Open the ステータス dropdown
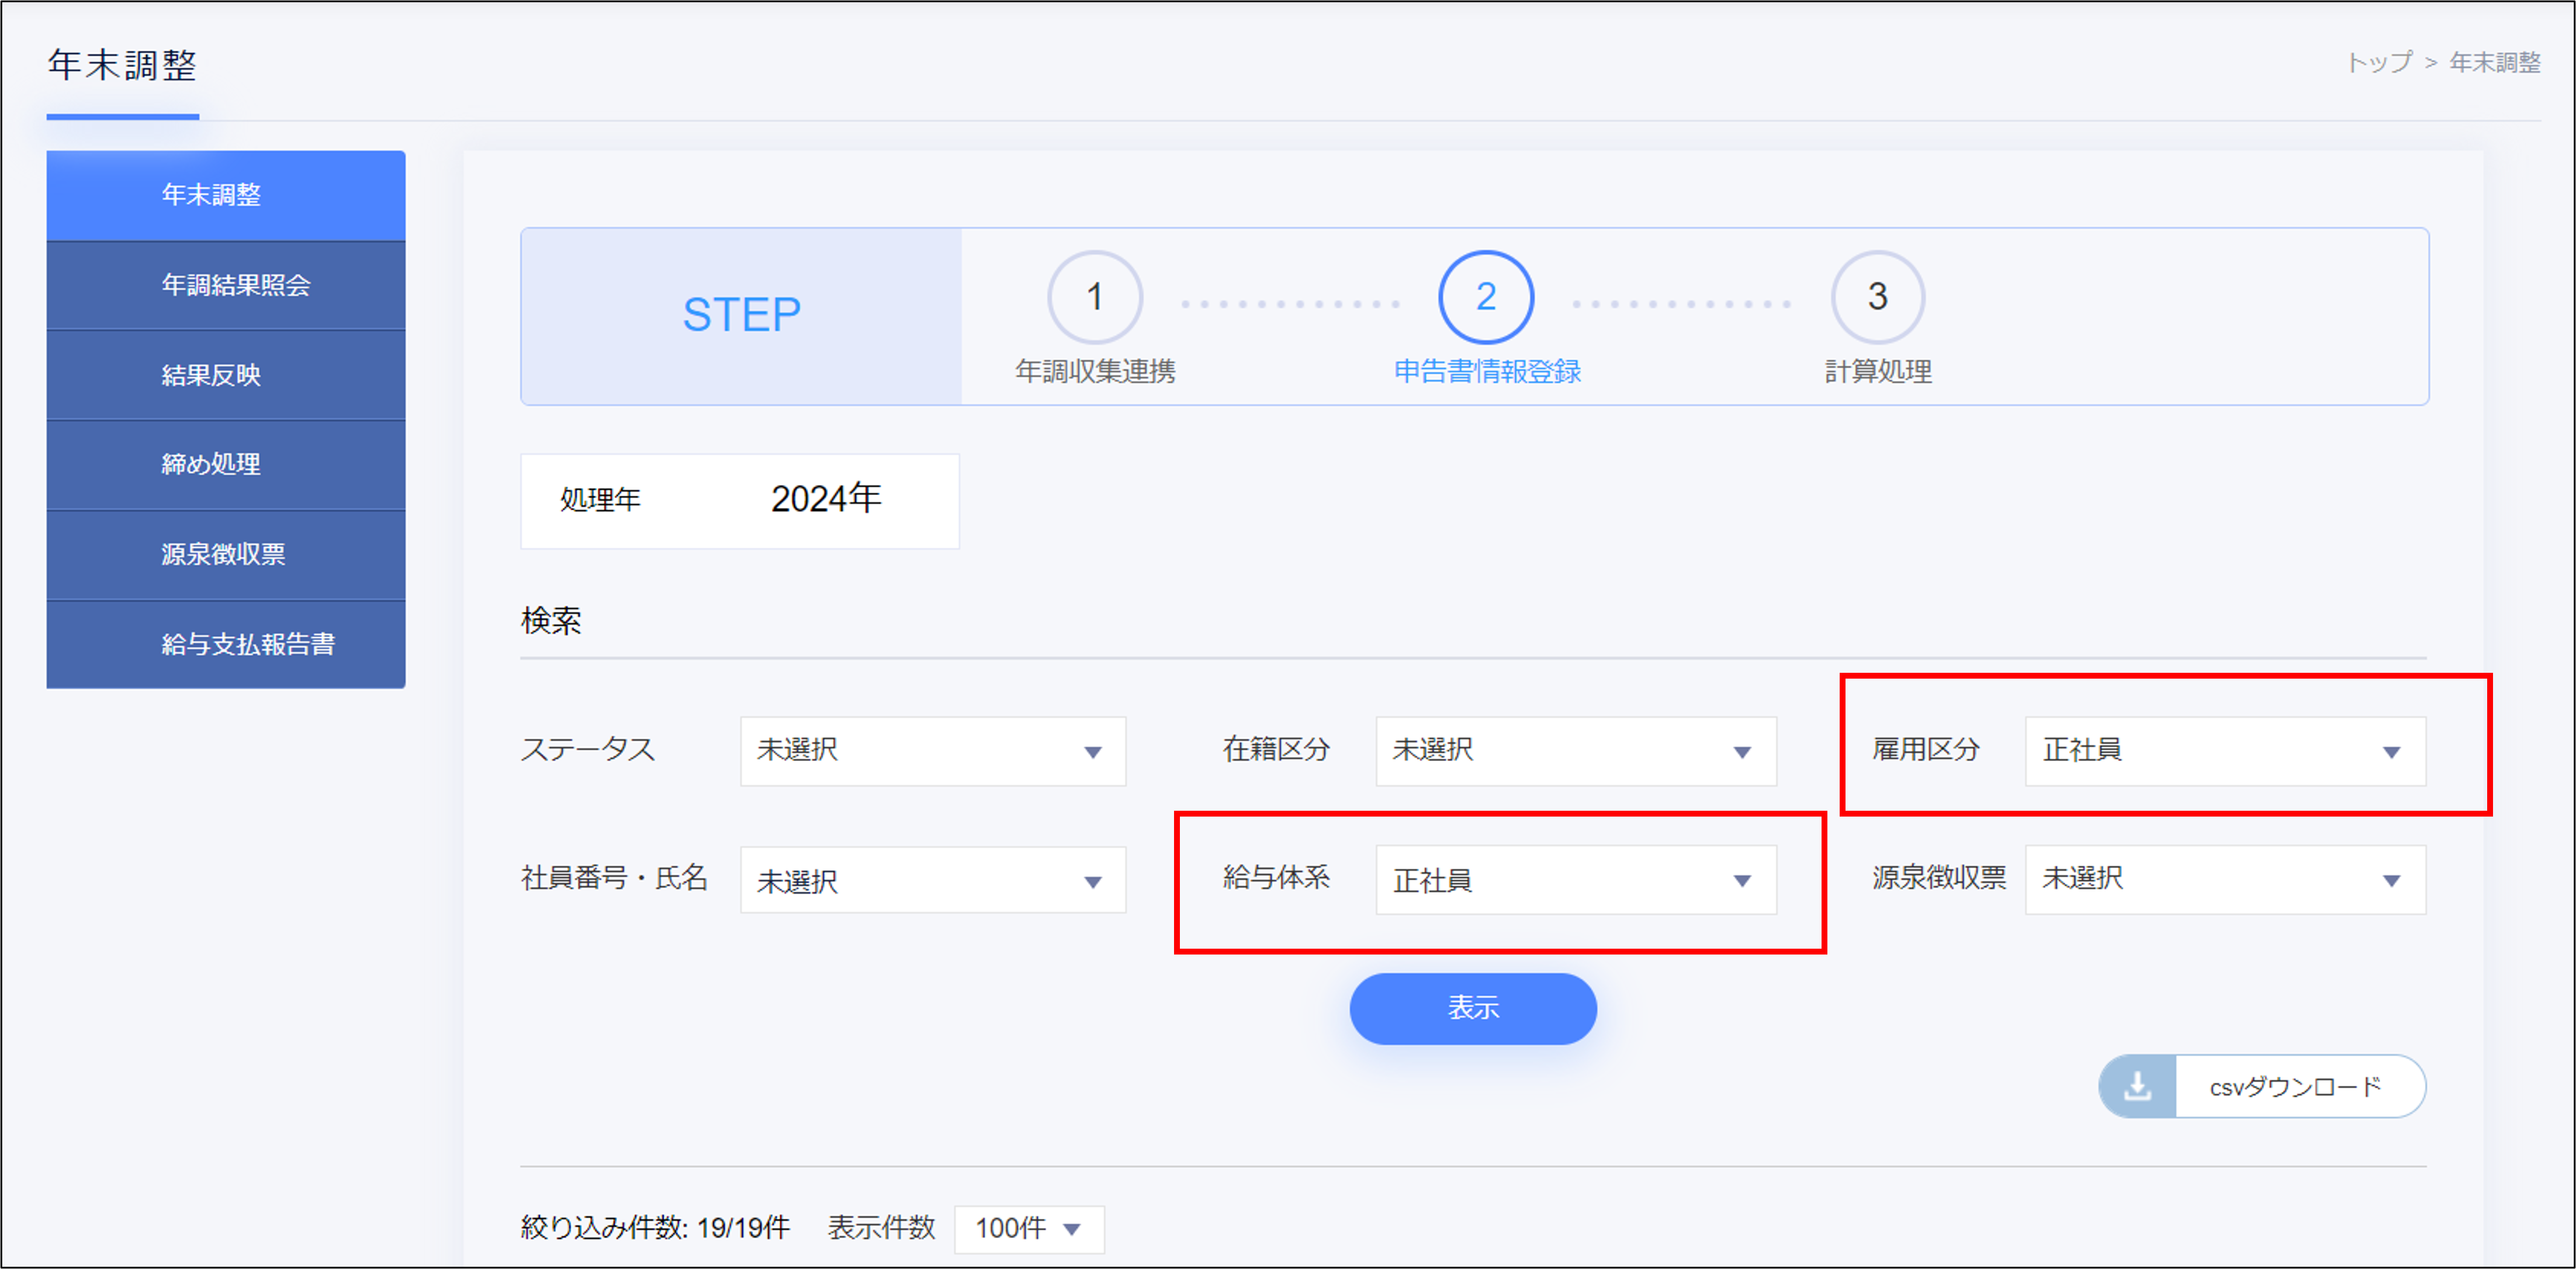The width and height of the screenshot is (2576, 1269). coord(932,751)
